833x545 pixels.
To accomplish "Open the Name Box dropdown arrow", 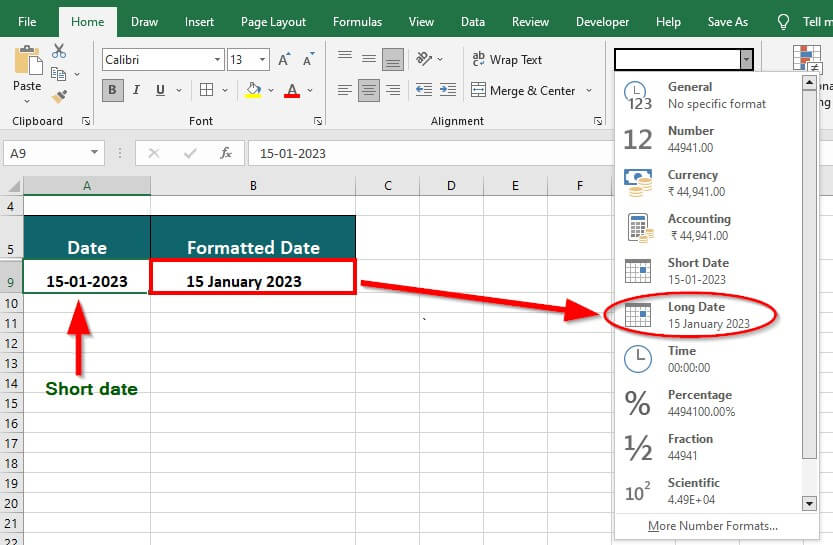I will tap(95, 153).
